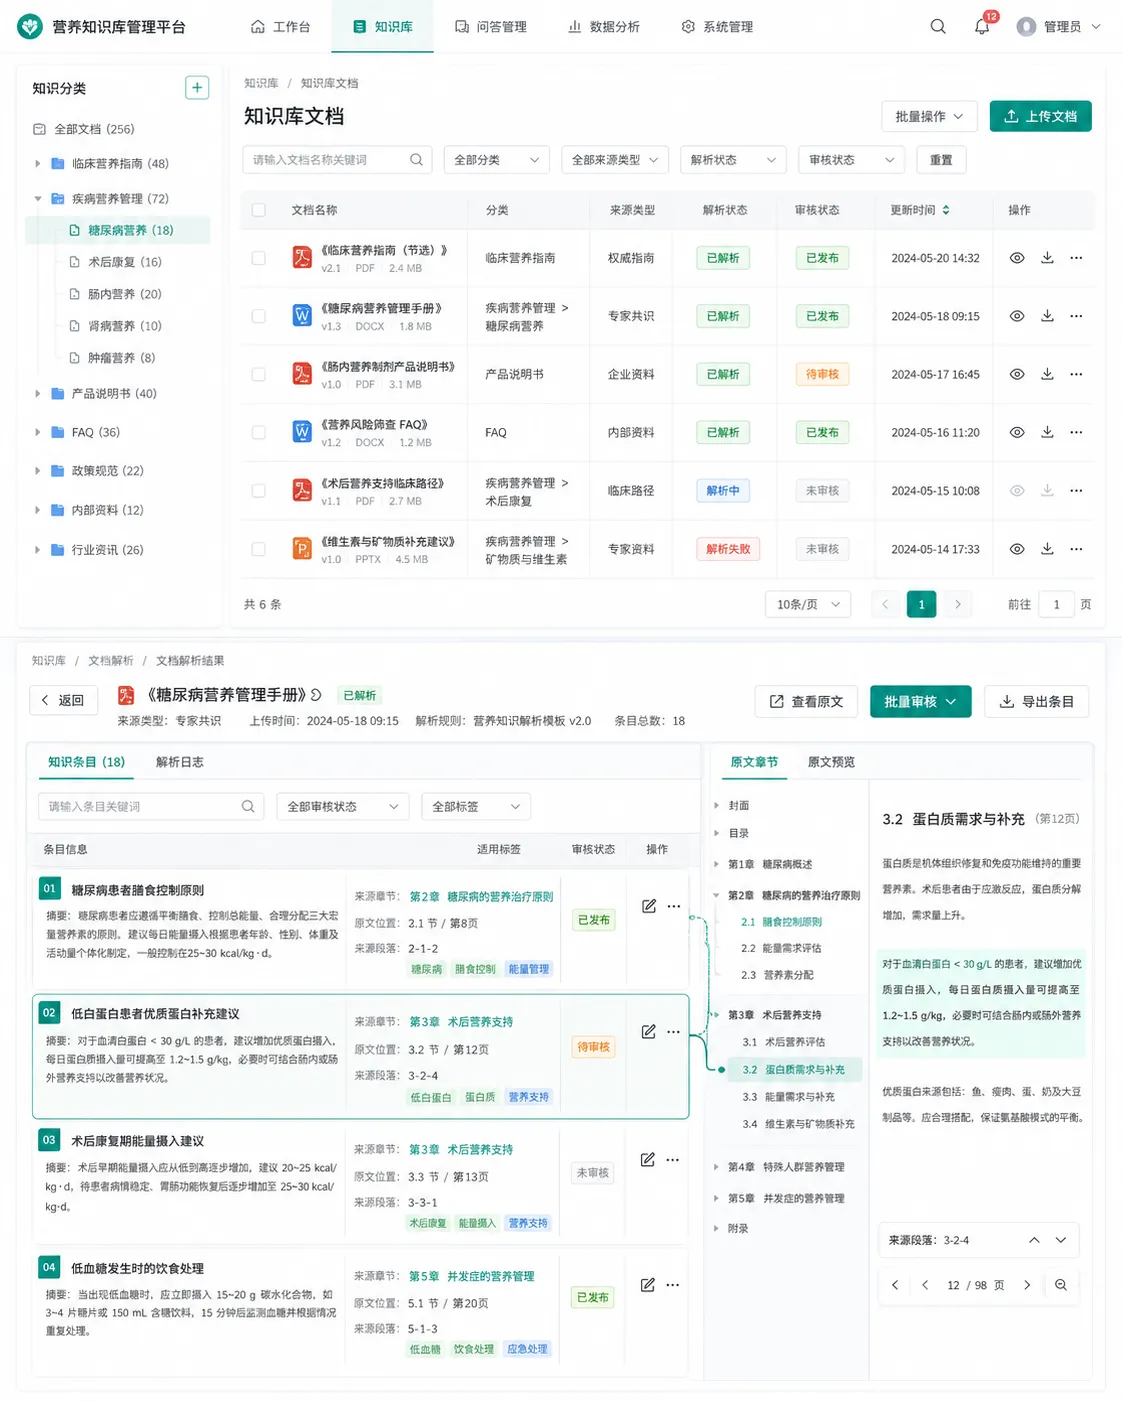Screen dimensions: 1122x1402
Task: Open more actions for 《维生素与矿物质补充建议》
Action: [1076, 549]
